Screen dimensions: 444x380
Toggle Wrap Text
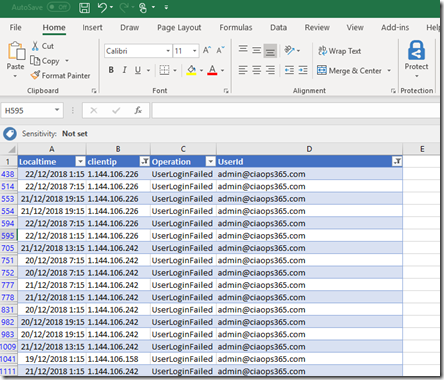point(339,51)
